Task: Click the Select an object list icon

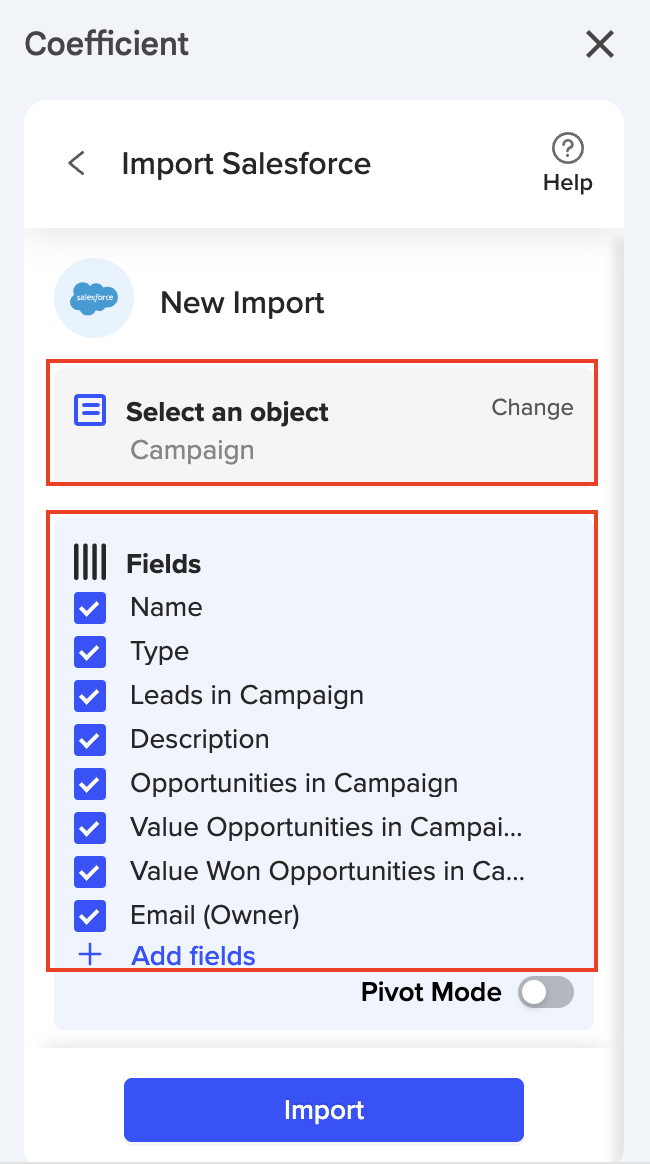Action: (90, 410)
